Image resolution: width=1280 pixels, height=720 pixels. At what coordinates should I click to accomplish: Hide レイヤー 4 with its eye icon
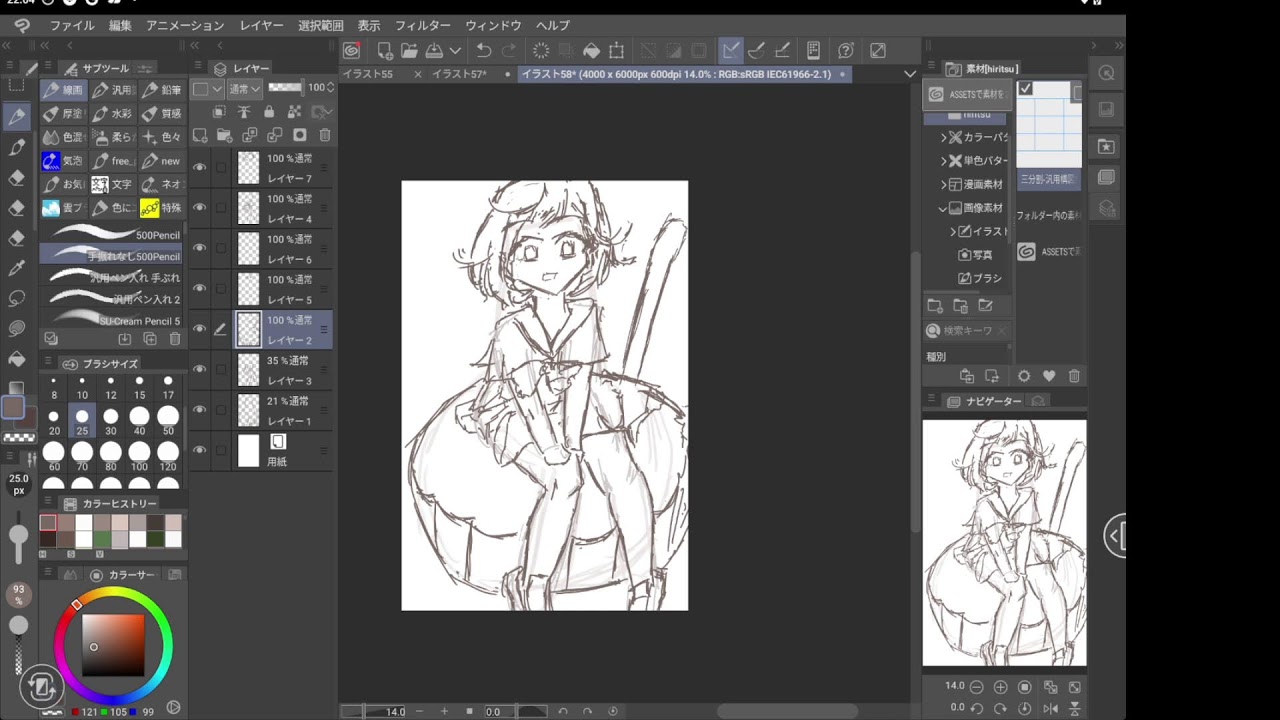(200, 207)
